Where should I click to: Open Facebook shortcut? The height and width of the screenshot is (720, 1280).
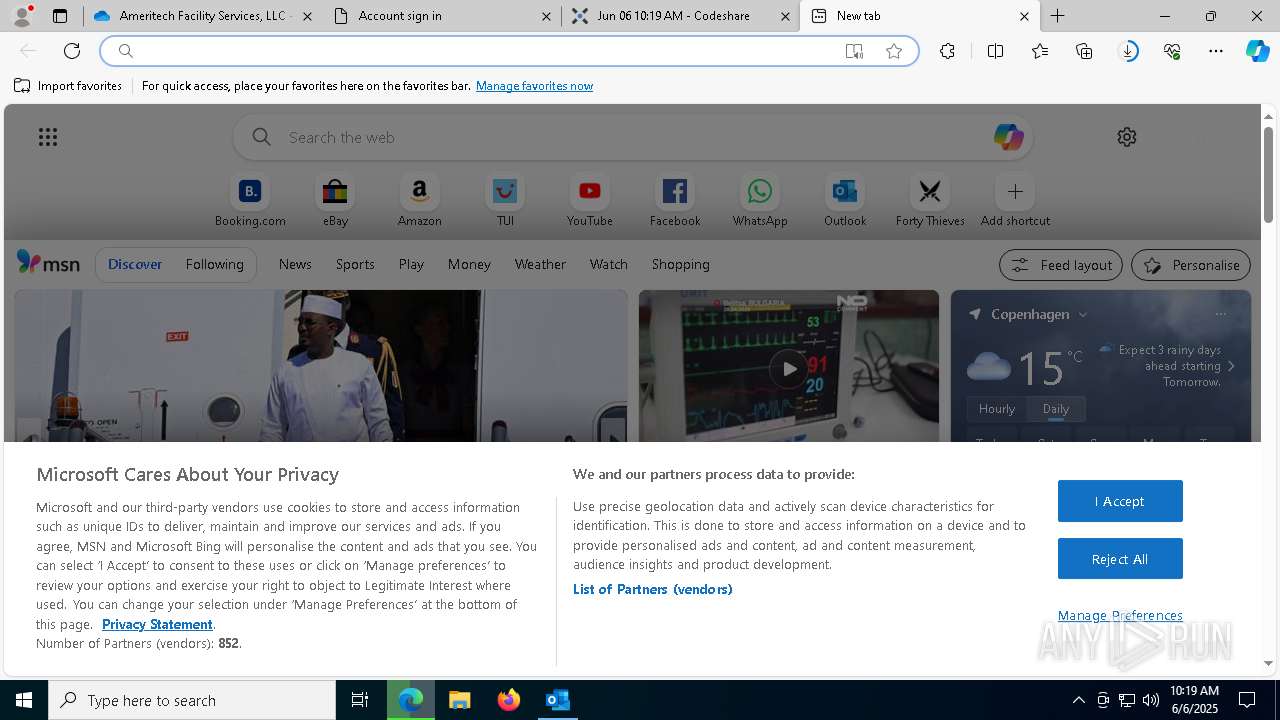(675, 201)
